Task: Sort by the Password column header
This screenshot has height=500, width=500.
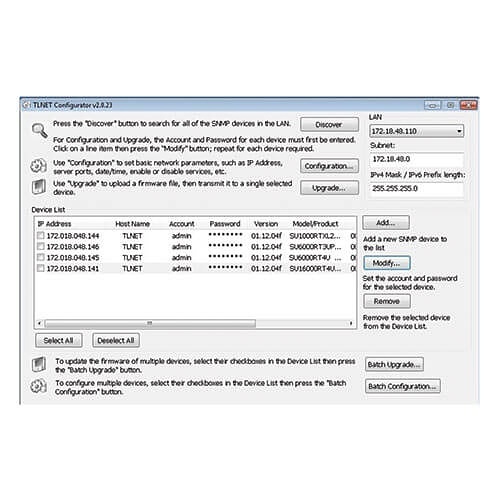Action: coord(225,224)
